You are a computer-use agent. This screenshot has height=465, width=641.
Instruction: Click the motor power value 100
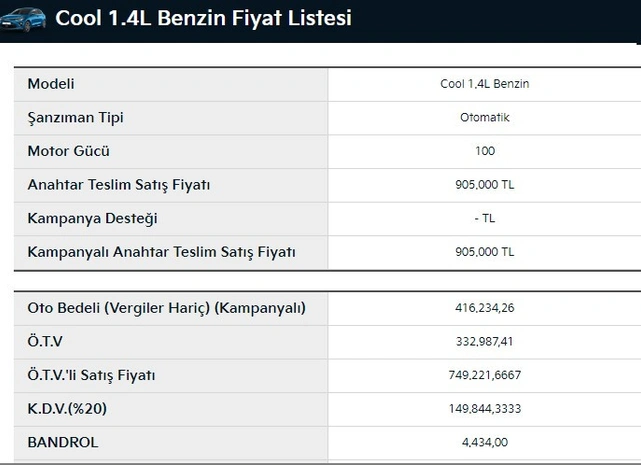[x=485, y=151]
